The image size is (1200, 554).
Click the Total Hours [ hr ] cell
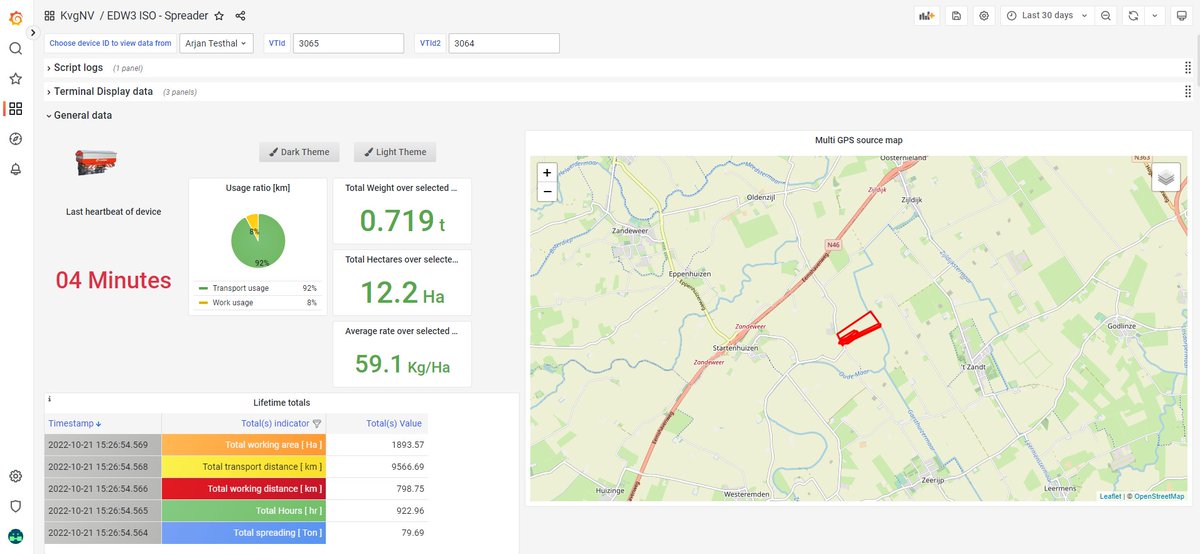tap(244, 511)
